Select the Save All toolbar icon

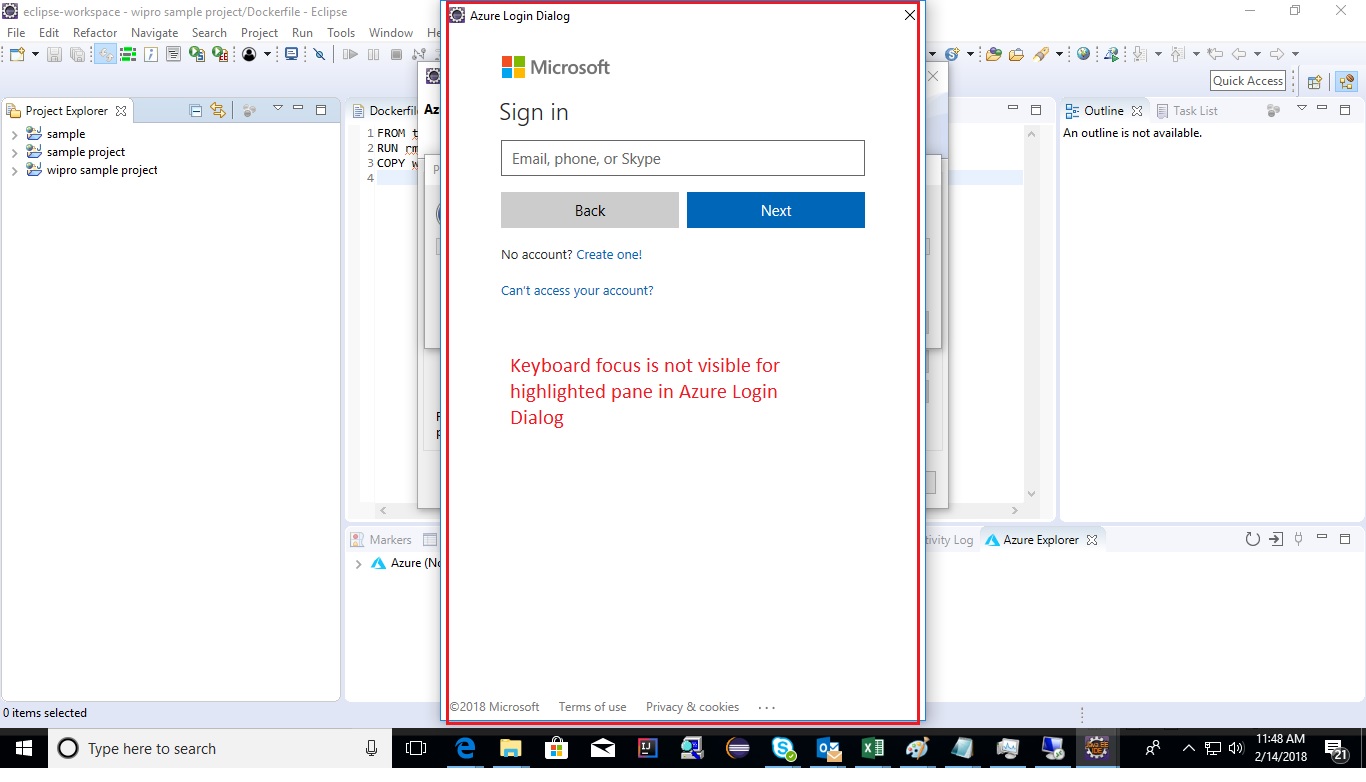[x=79, y=54]
